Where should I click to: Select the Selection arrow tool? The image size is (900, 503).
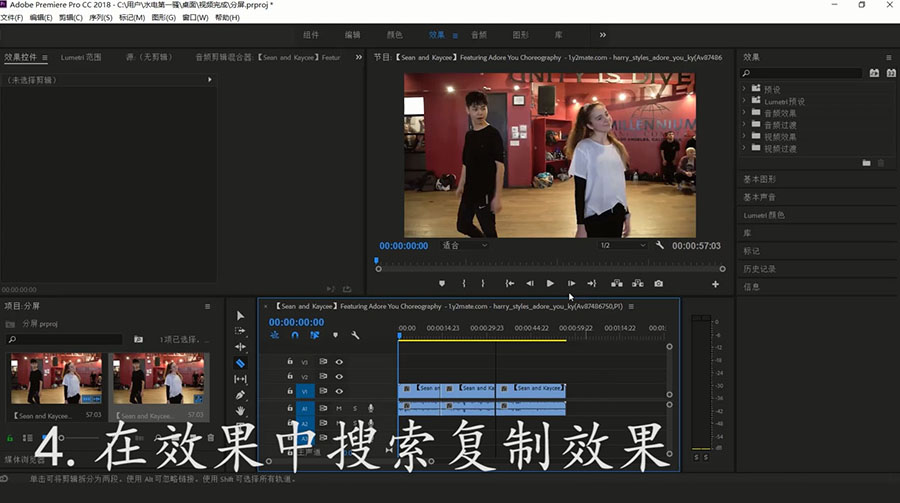240,315
